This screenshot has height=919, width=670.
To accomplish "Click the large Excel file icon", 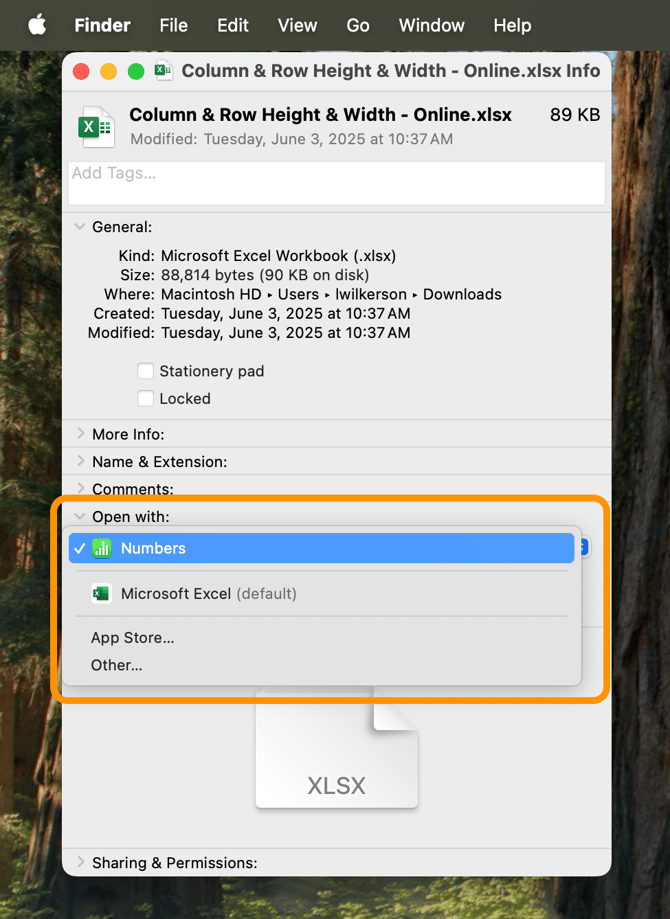I will pyautogui.click(x=96, y=127).
